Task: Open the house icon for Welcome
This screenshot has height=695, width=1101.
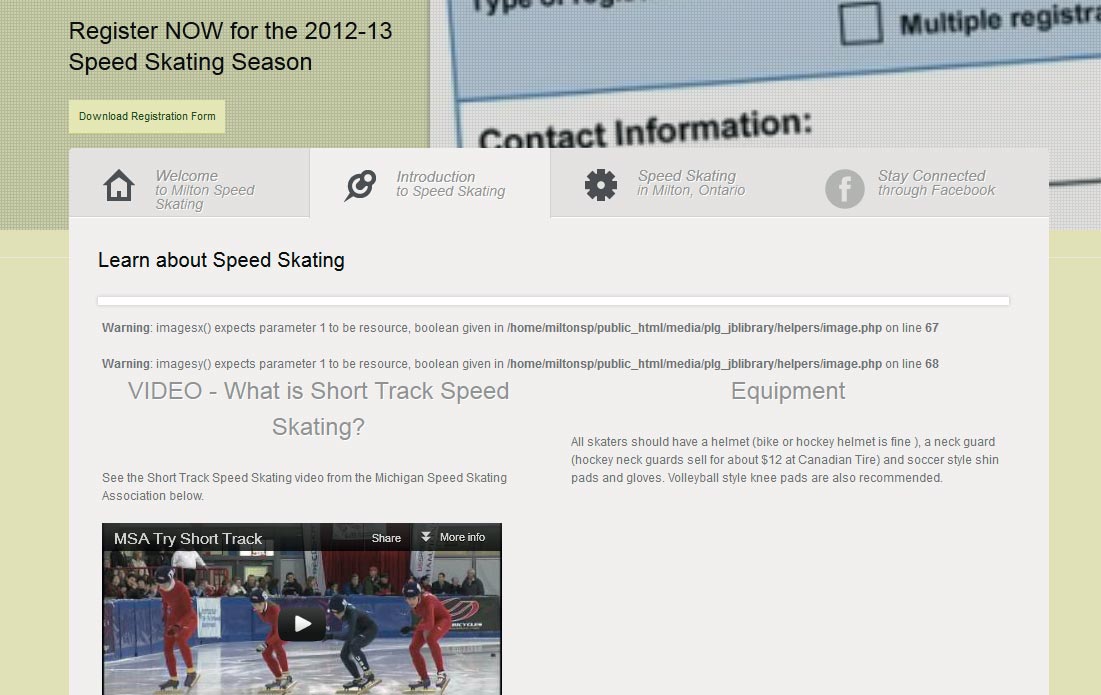Action: point(119,186)
